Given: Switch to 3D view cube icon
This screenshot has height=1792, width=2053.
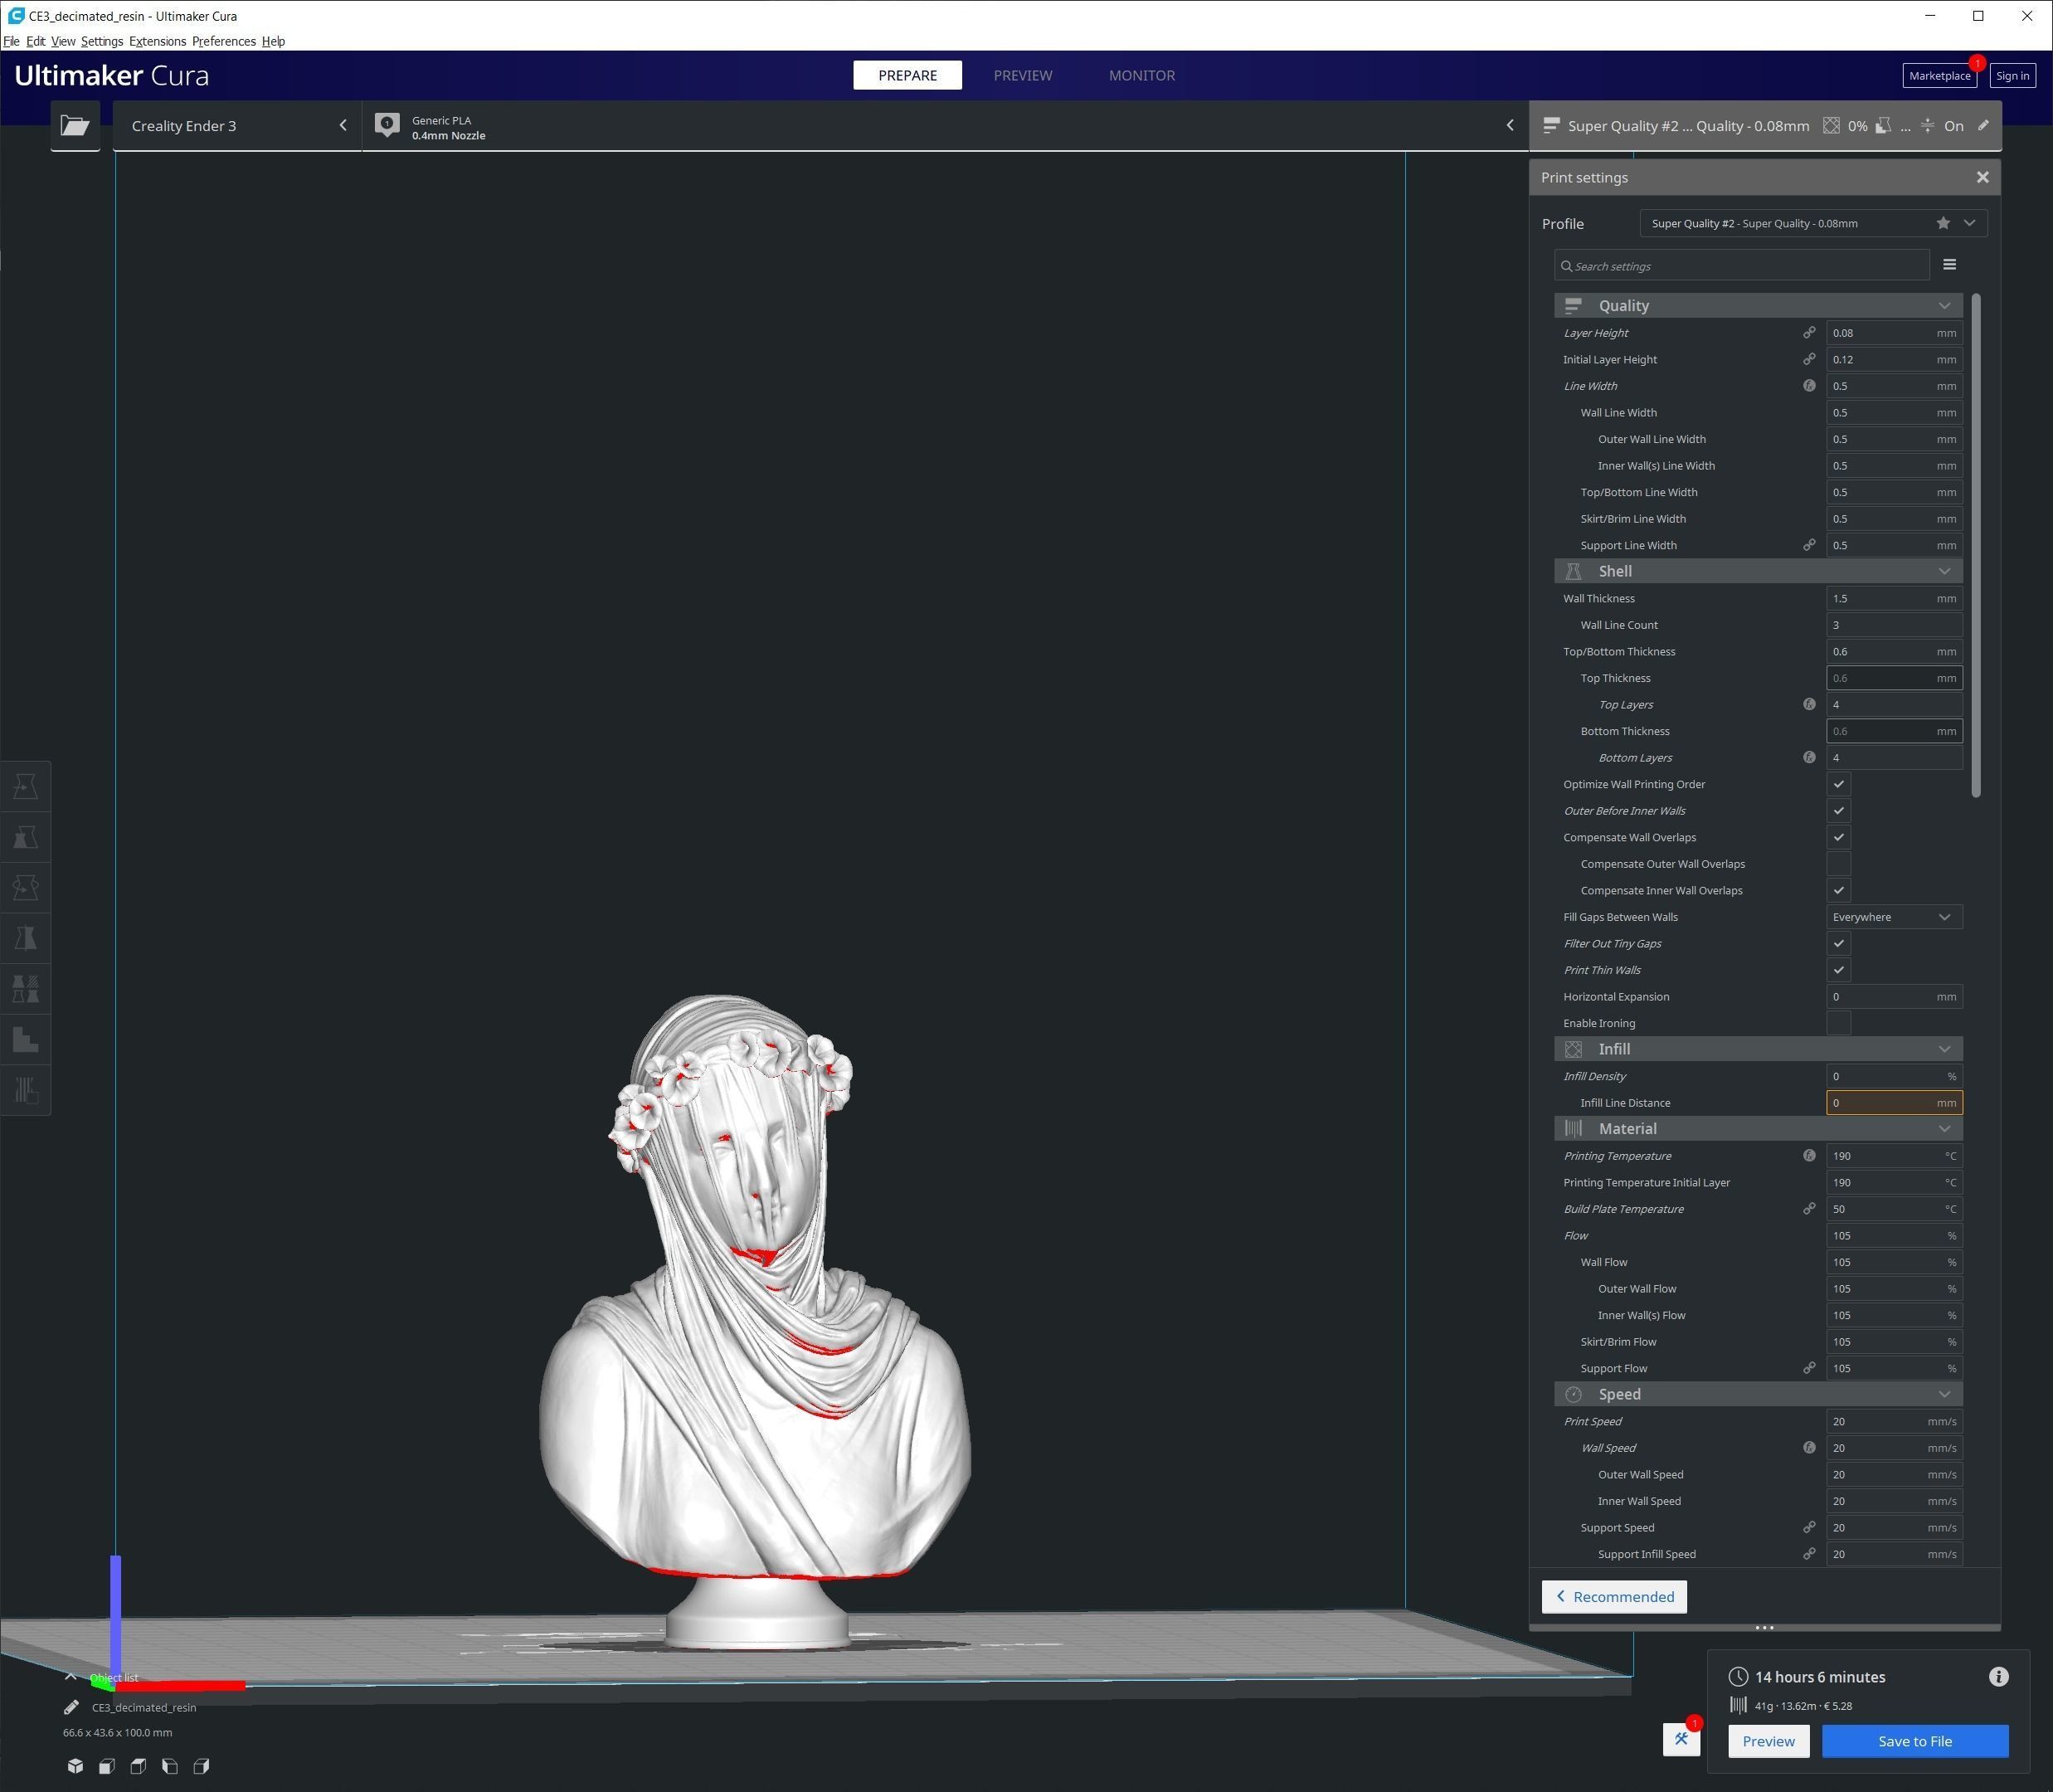Looking at the screenshot, I should (x=75, y=1766).
